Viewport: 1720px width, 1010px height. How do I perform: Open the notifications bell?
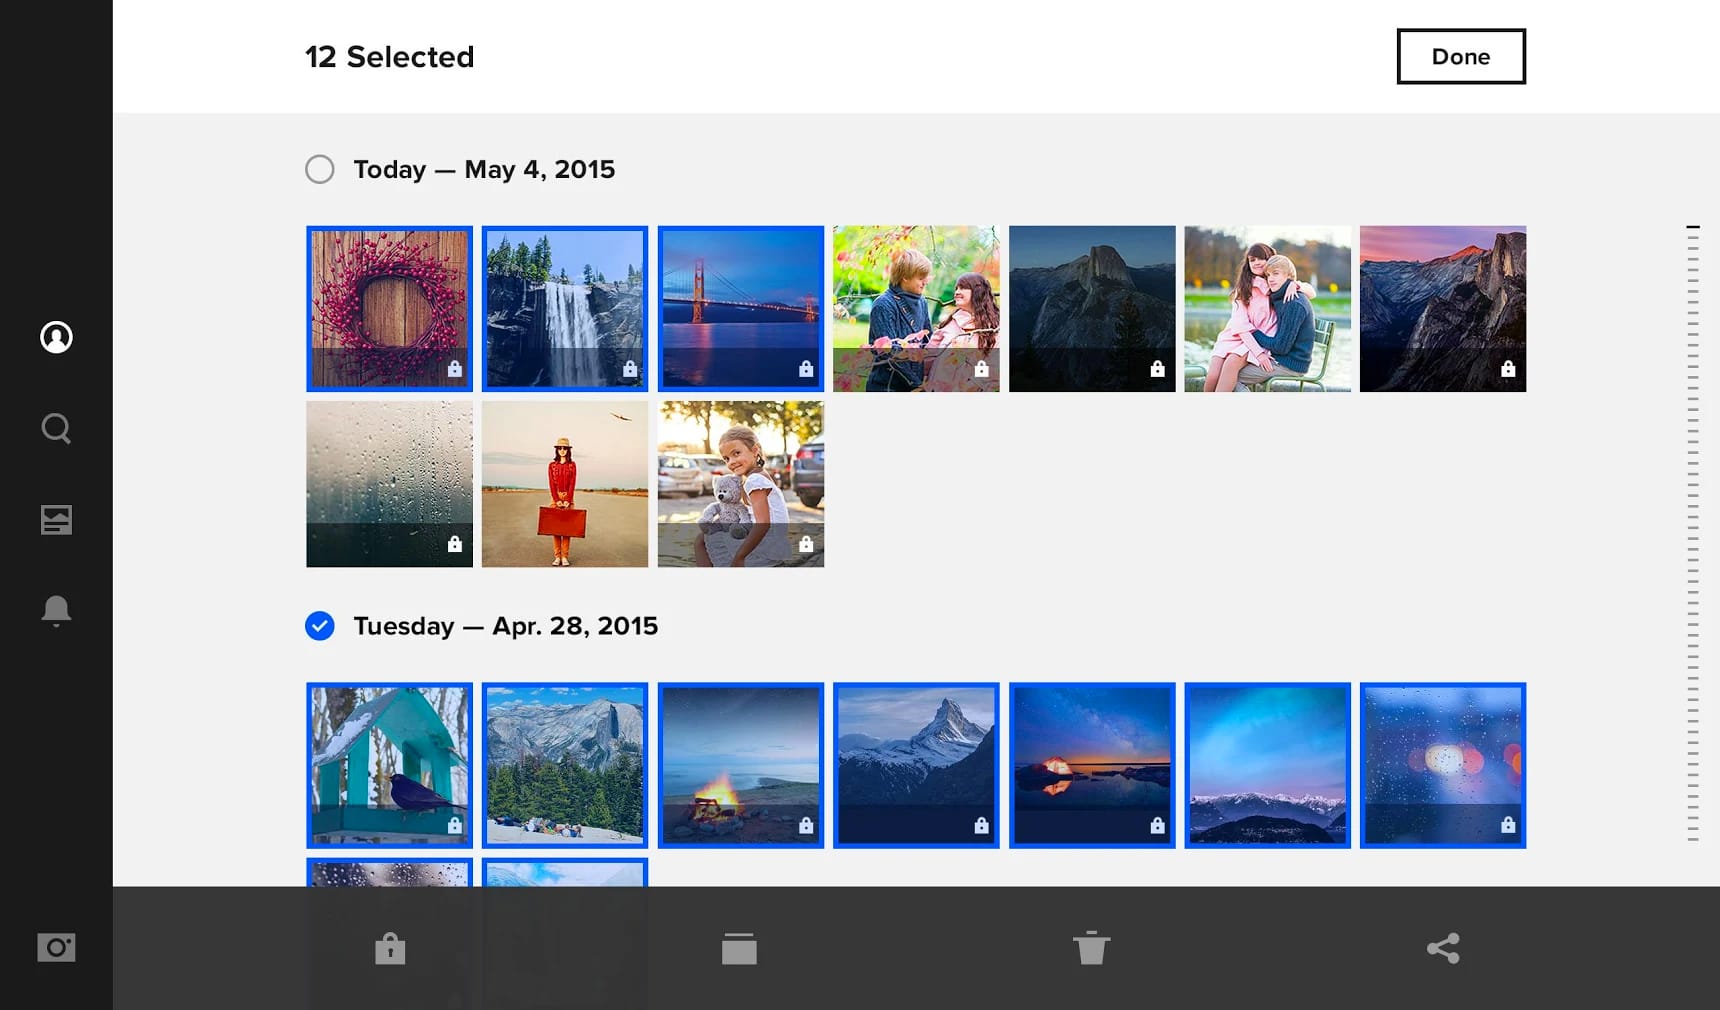click(57, 610)
